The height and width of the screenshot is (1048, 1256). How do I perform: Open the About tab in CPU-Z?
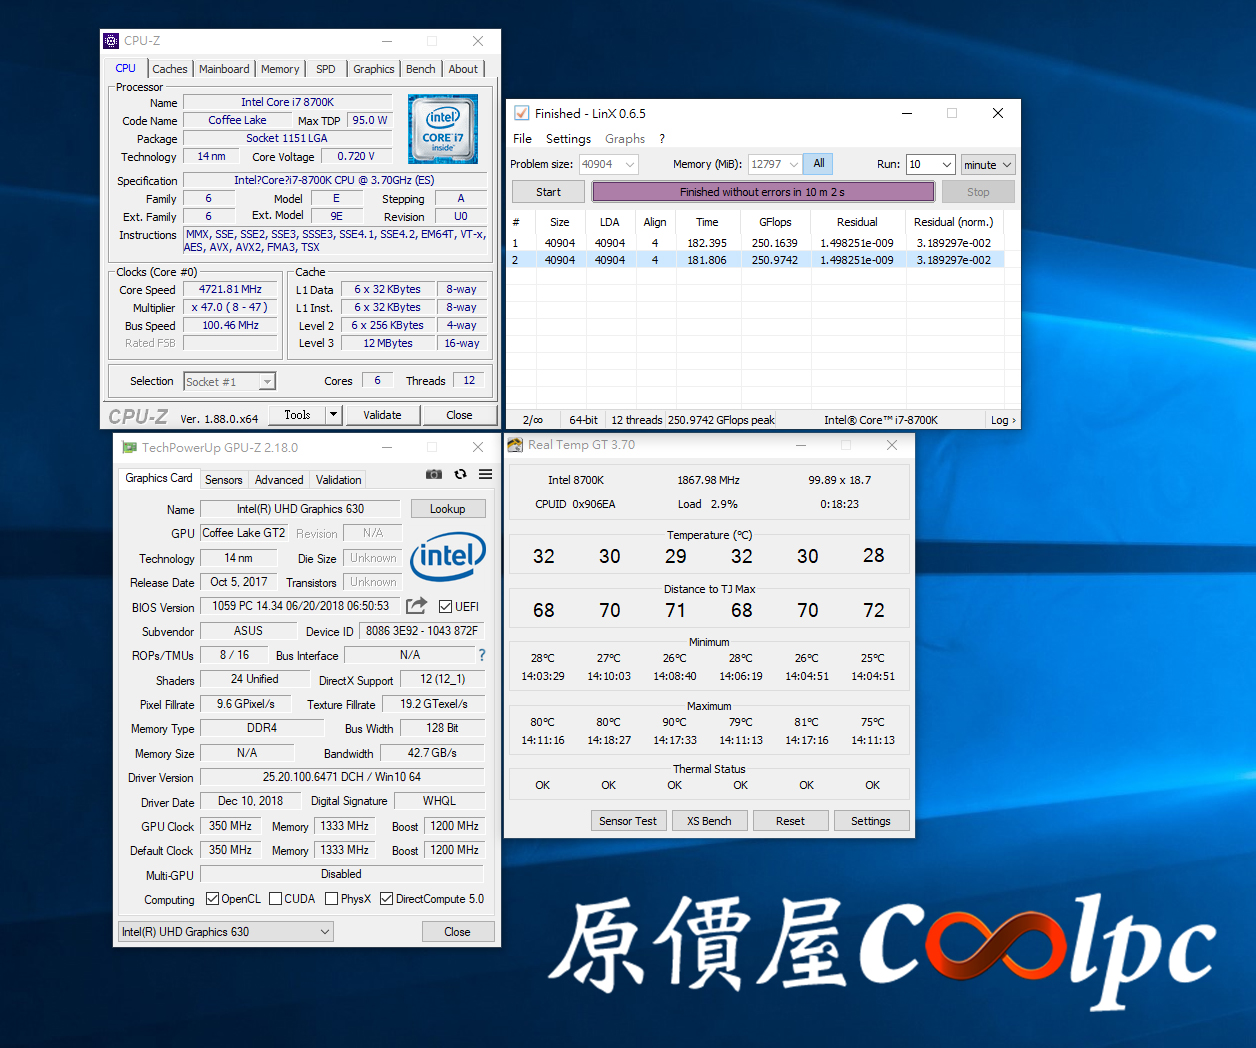pyautogui.click(x=463, y=69)
